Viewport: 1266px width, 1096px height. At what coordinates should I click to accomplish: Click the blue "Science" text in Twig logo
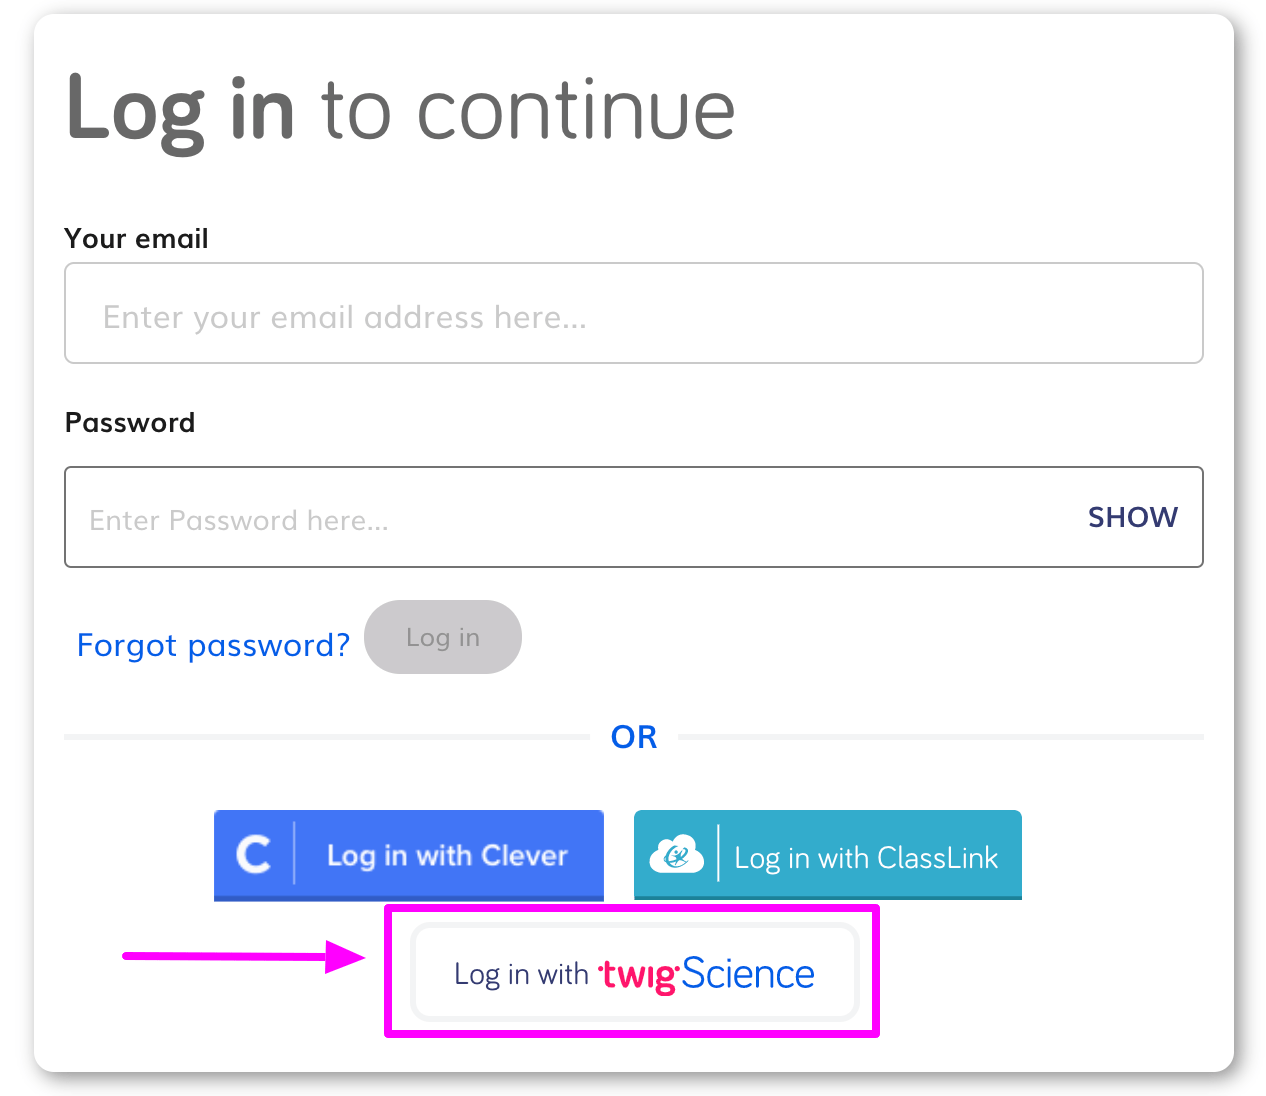tap(748, 971)
